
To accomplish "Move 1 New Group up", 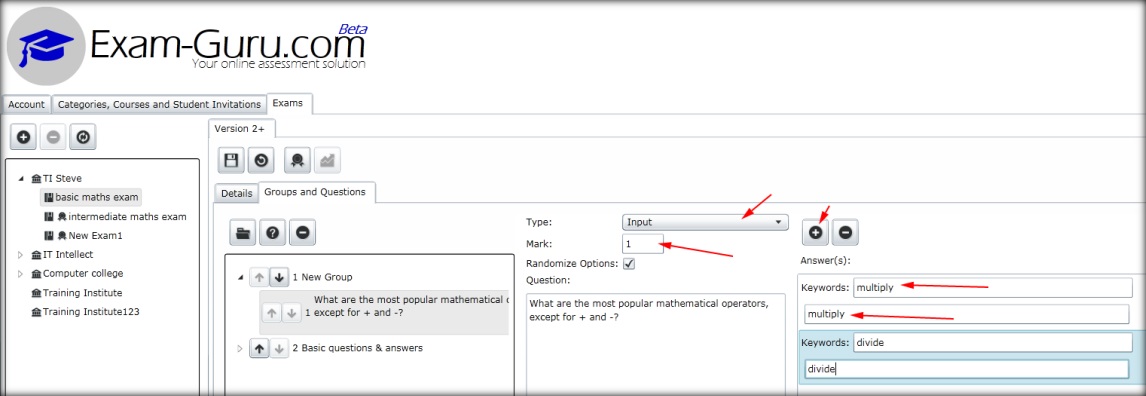I will [x=259, y=278].
